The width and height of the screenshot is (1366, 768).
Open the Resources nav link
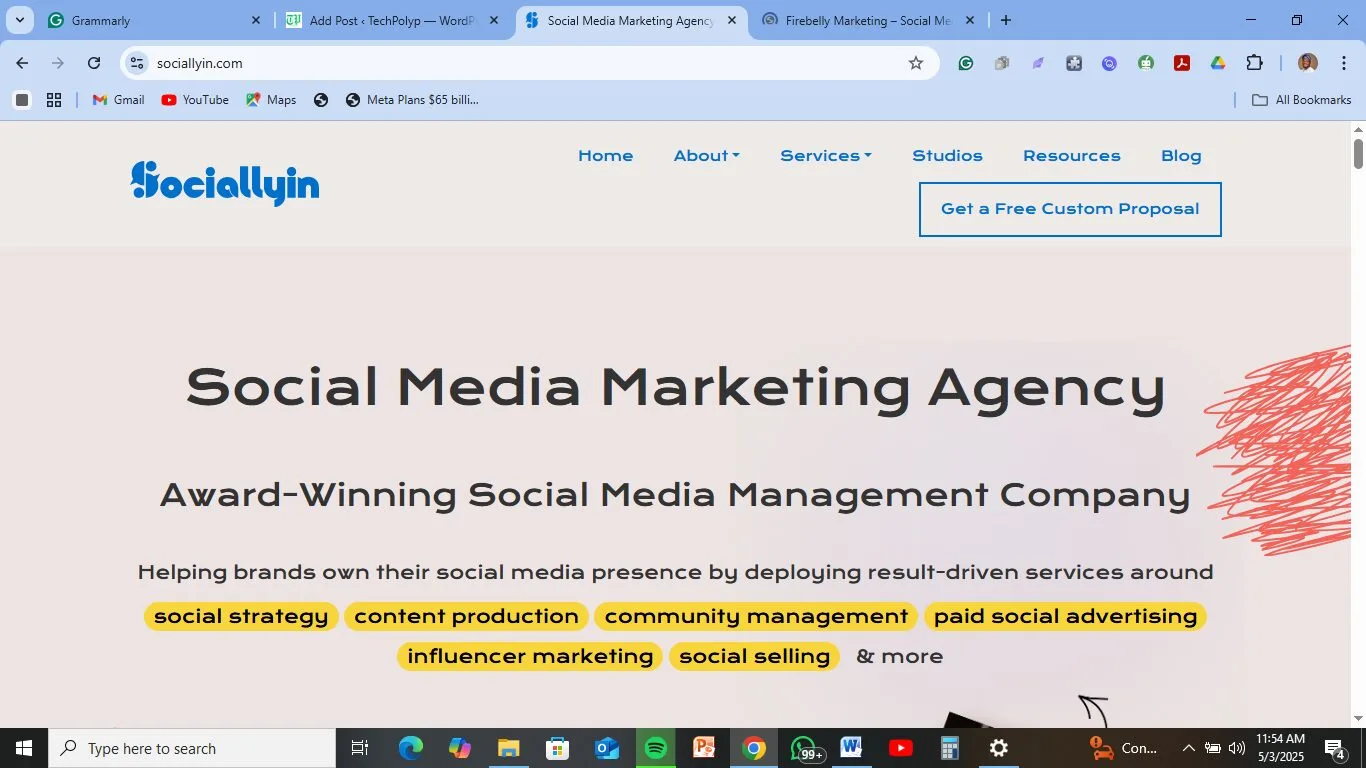(x=1072, y=156)
